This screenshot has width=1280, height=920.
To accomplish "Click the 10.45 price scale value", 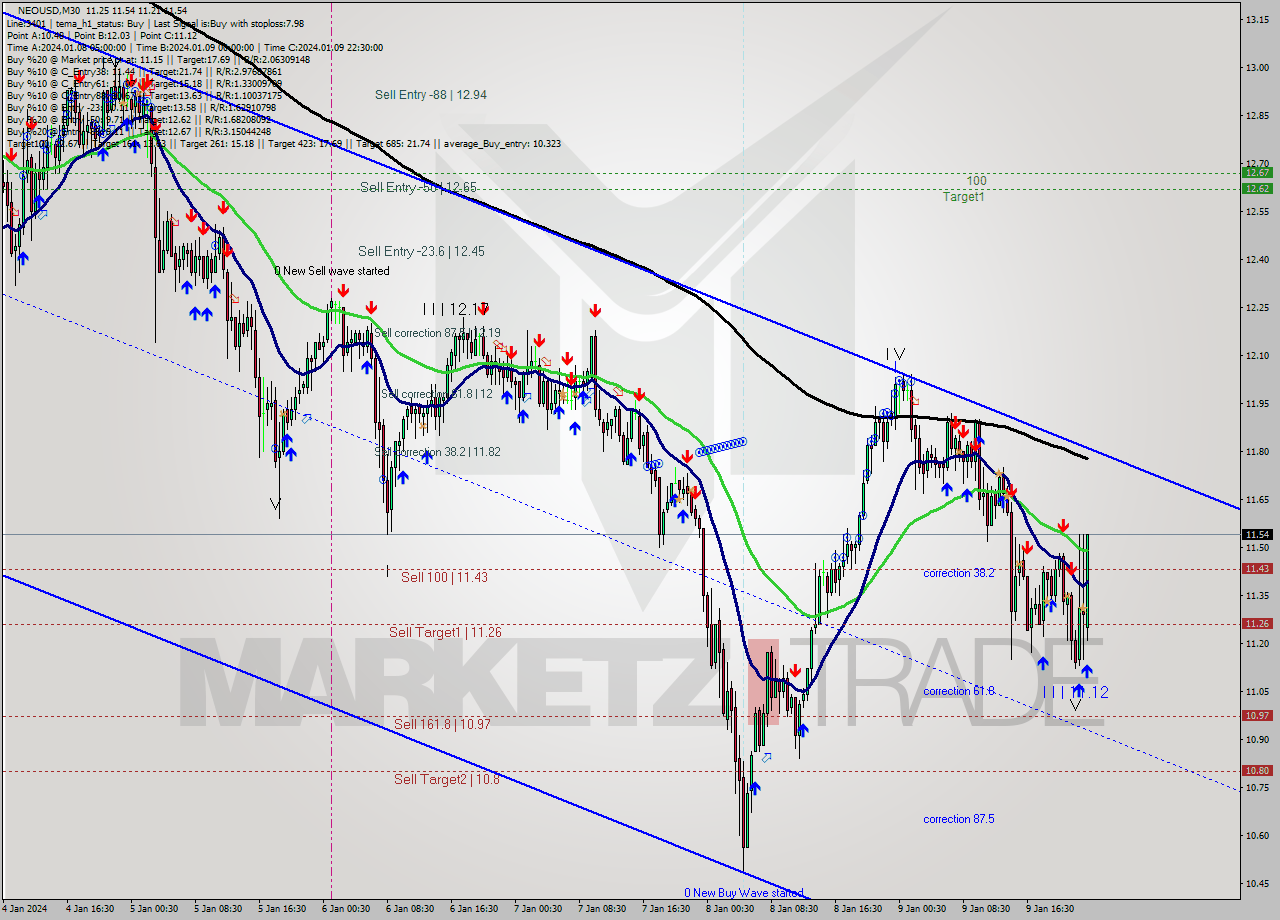I will pos(1256,883).
